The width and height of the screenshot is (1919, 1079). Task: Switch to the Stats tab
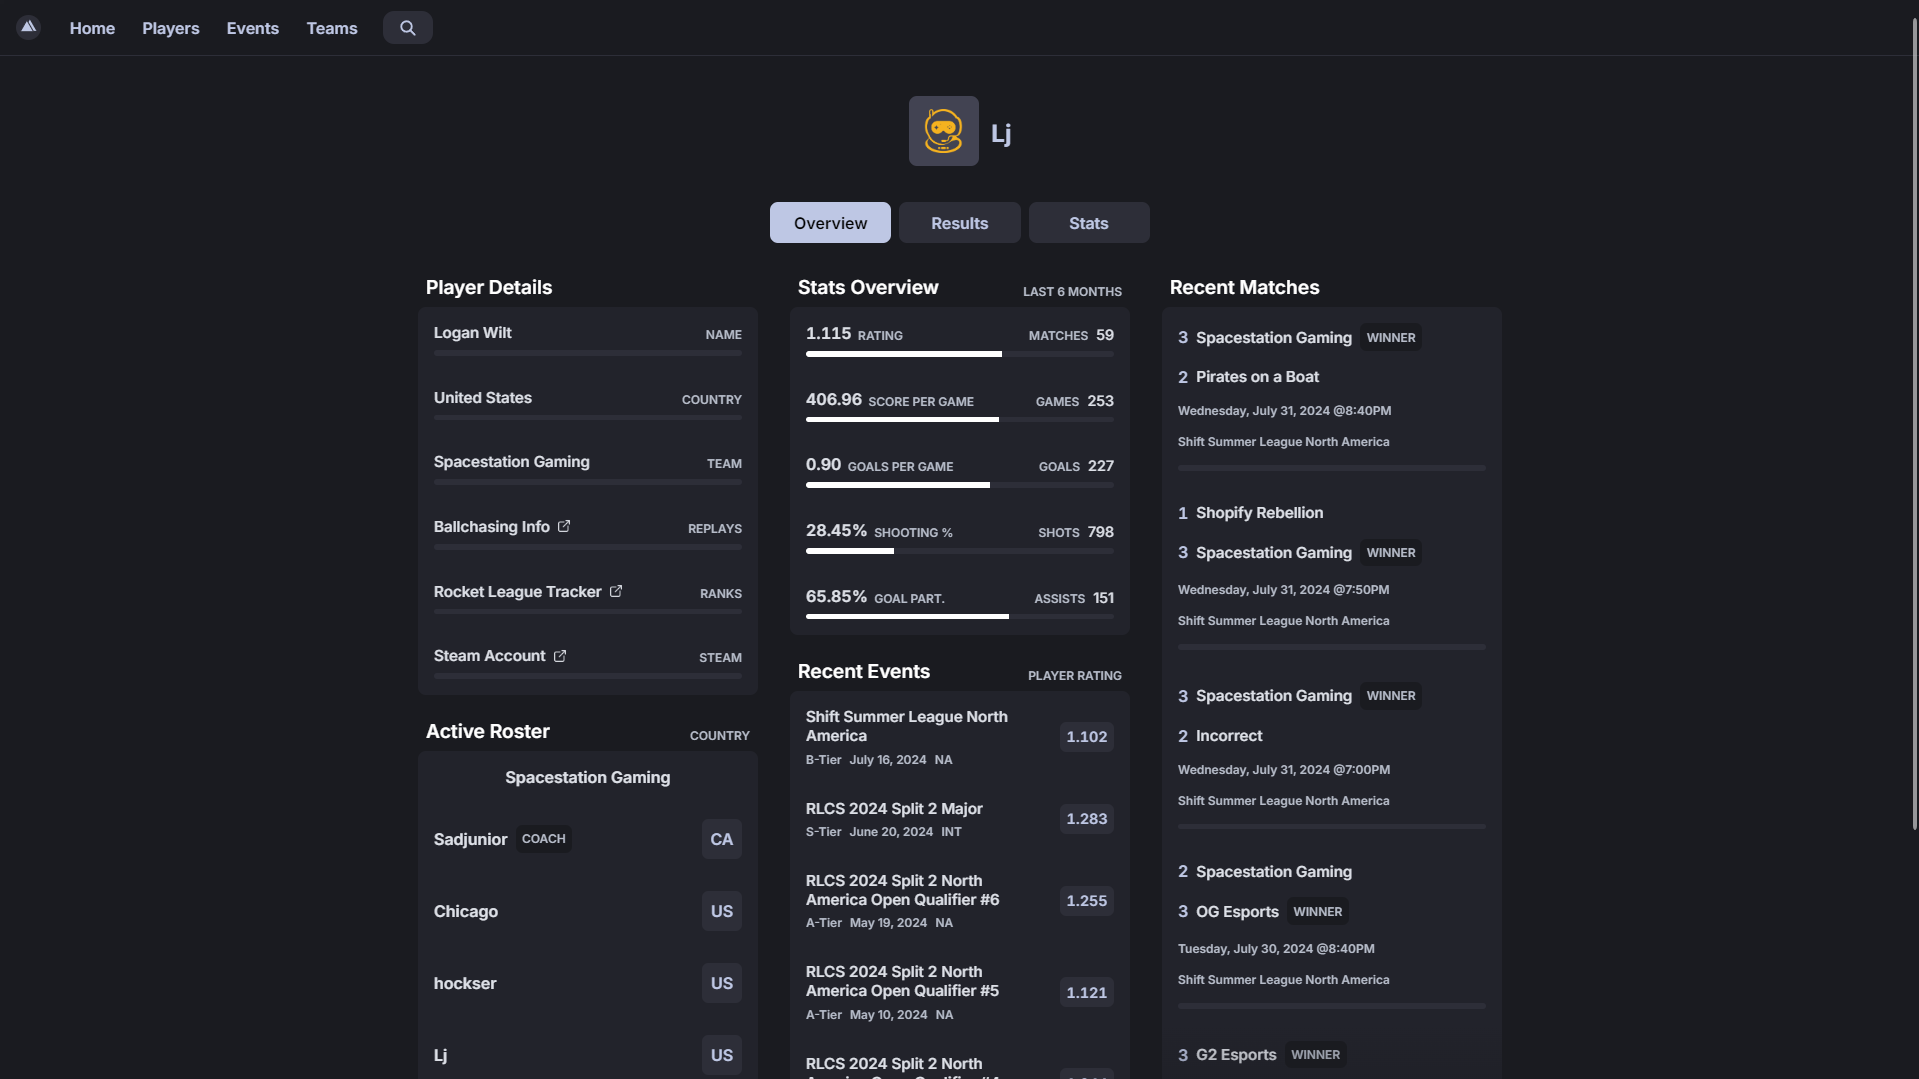tap(1088, 223)
